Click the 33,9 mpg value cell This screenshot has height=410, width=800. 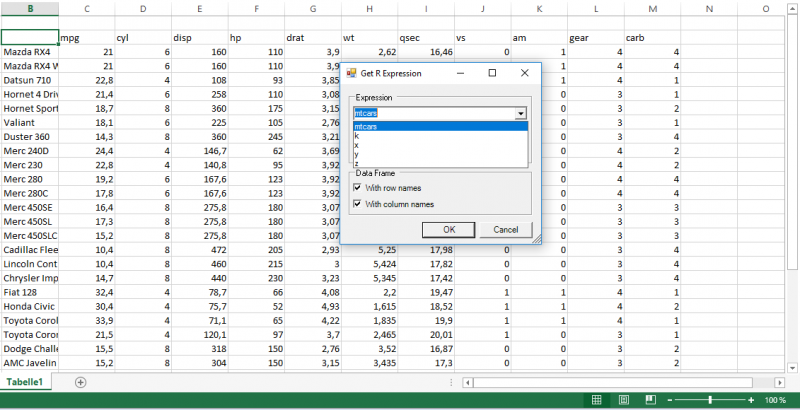tap(87, 321)
